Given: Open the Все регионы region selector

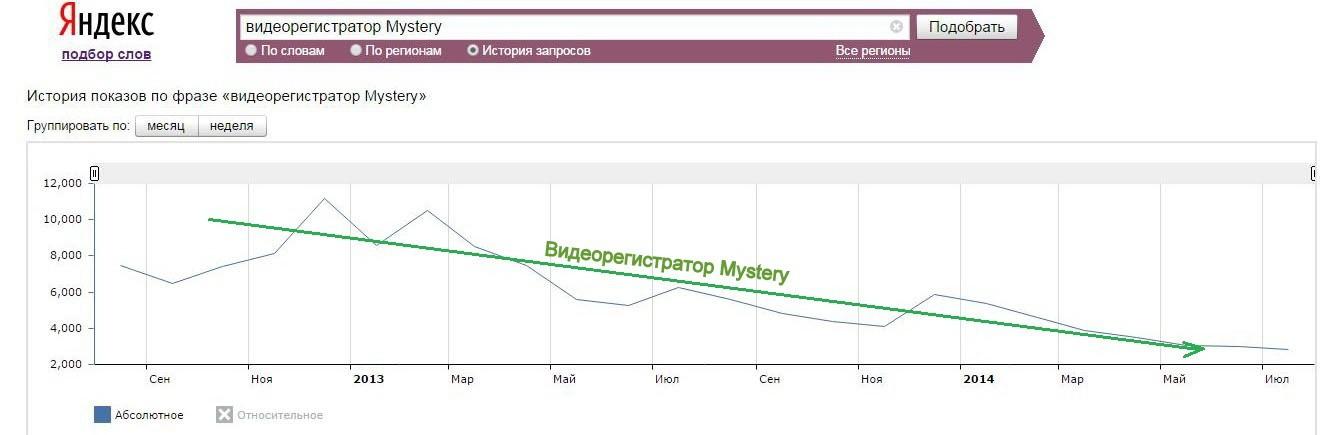Looking at the screenshot, I should tap(873, 51).
